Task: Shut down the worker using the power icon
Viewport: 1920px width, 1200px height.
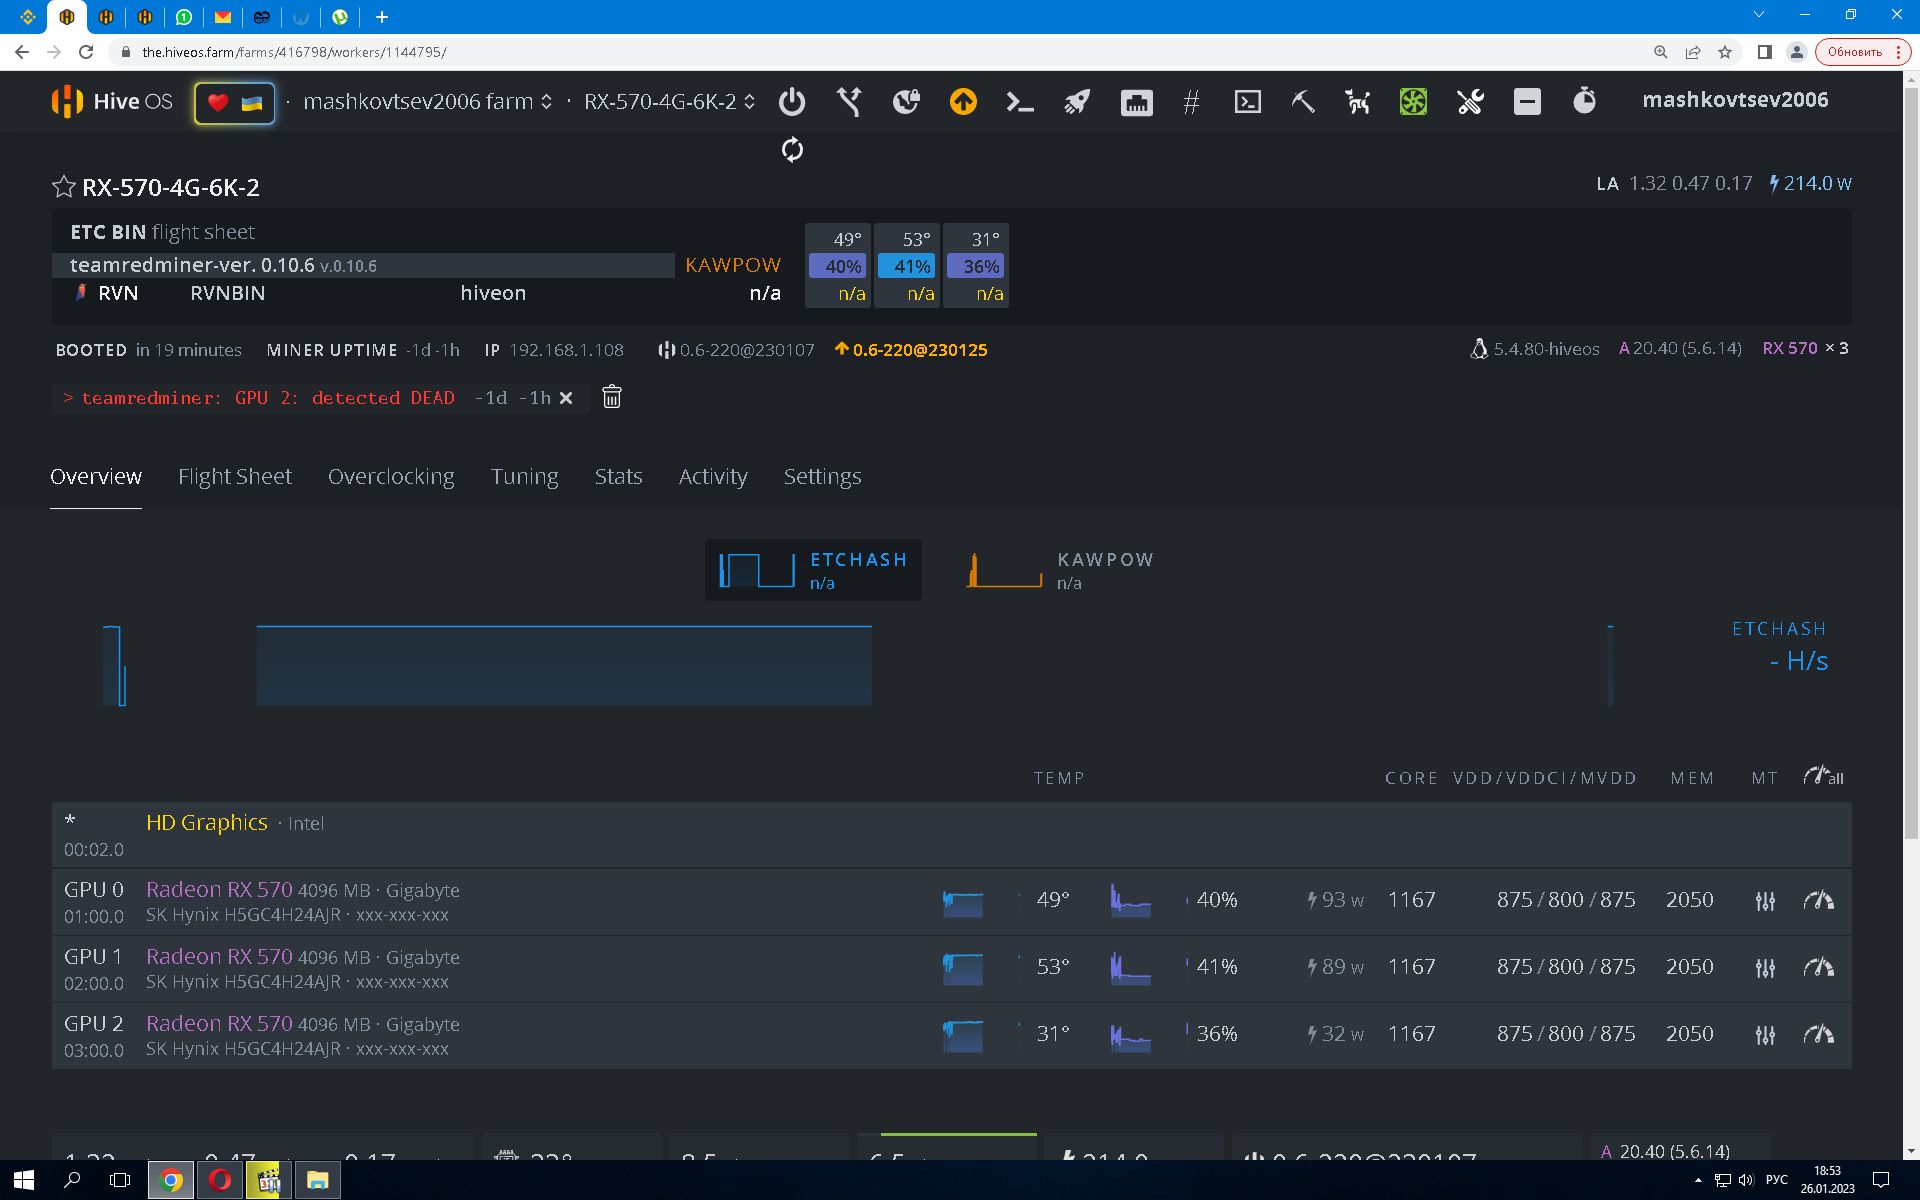Action: coord(791,101)
